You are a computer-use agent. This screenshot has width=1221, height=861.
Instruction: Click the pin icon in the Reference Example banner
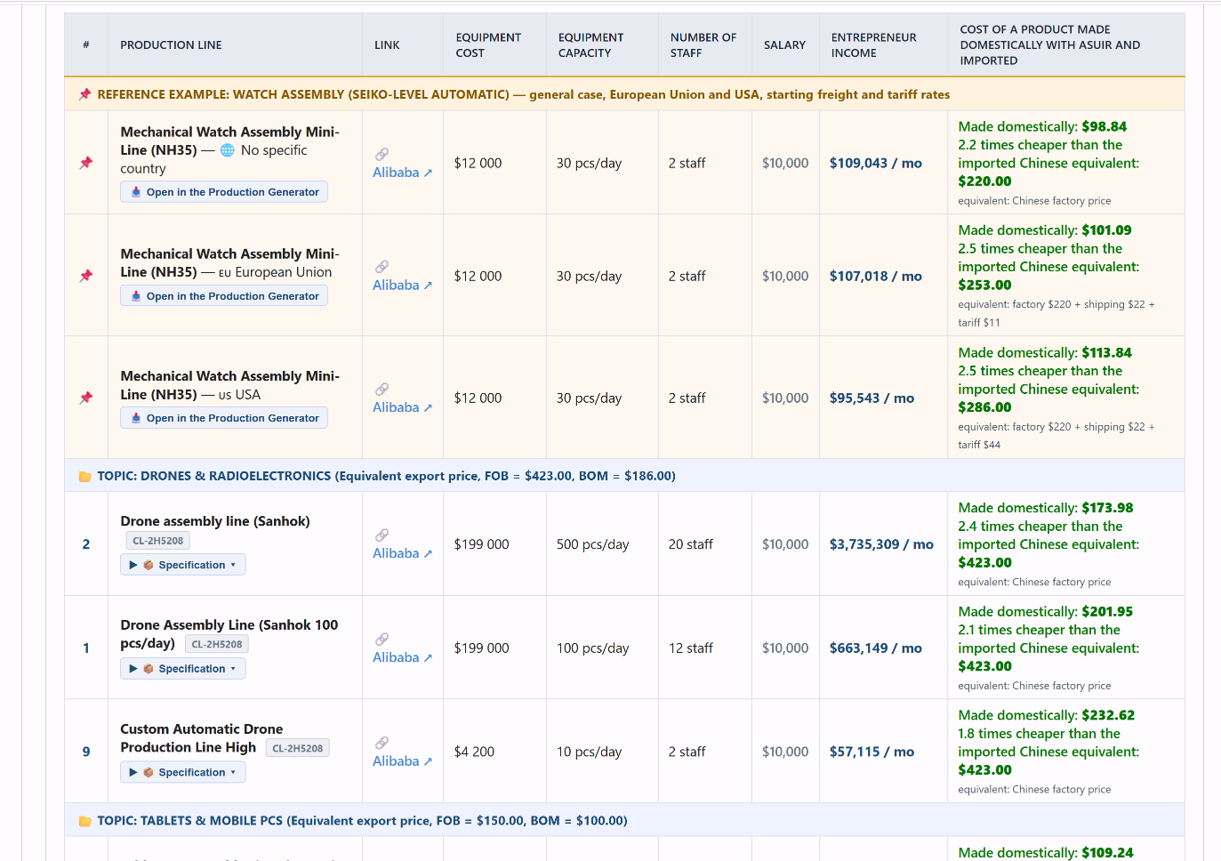[85, 95]
